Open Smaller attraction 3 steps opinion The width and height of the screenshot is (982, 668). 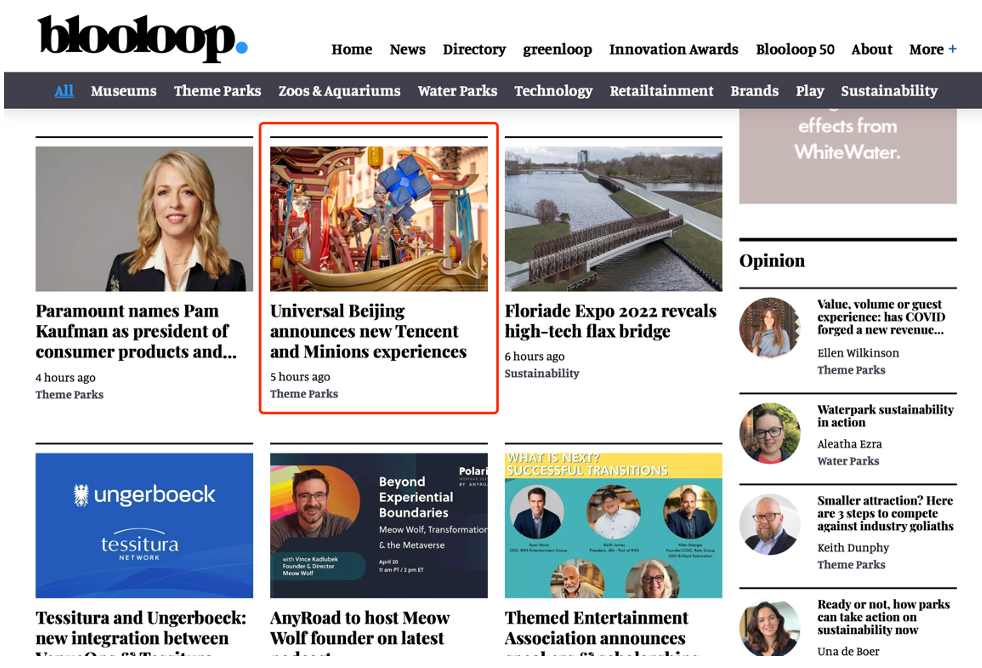click(886, 513)
